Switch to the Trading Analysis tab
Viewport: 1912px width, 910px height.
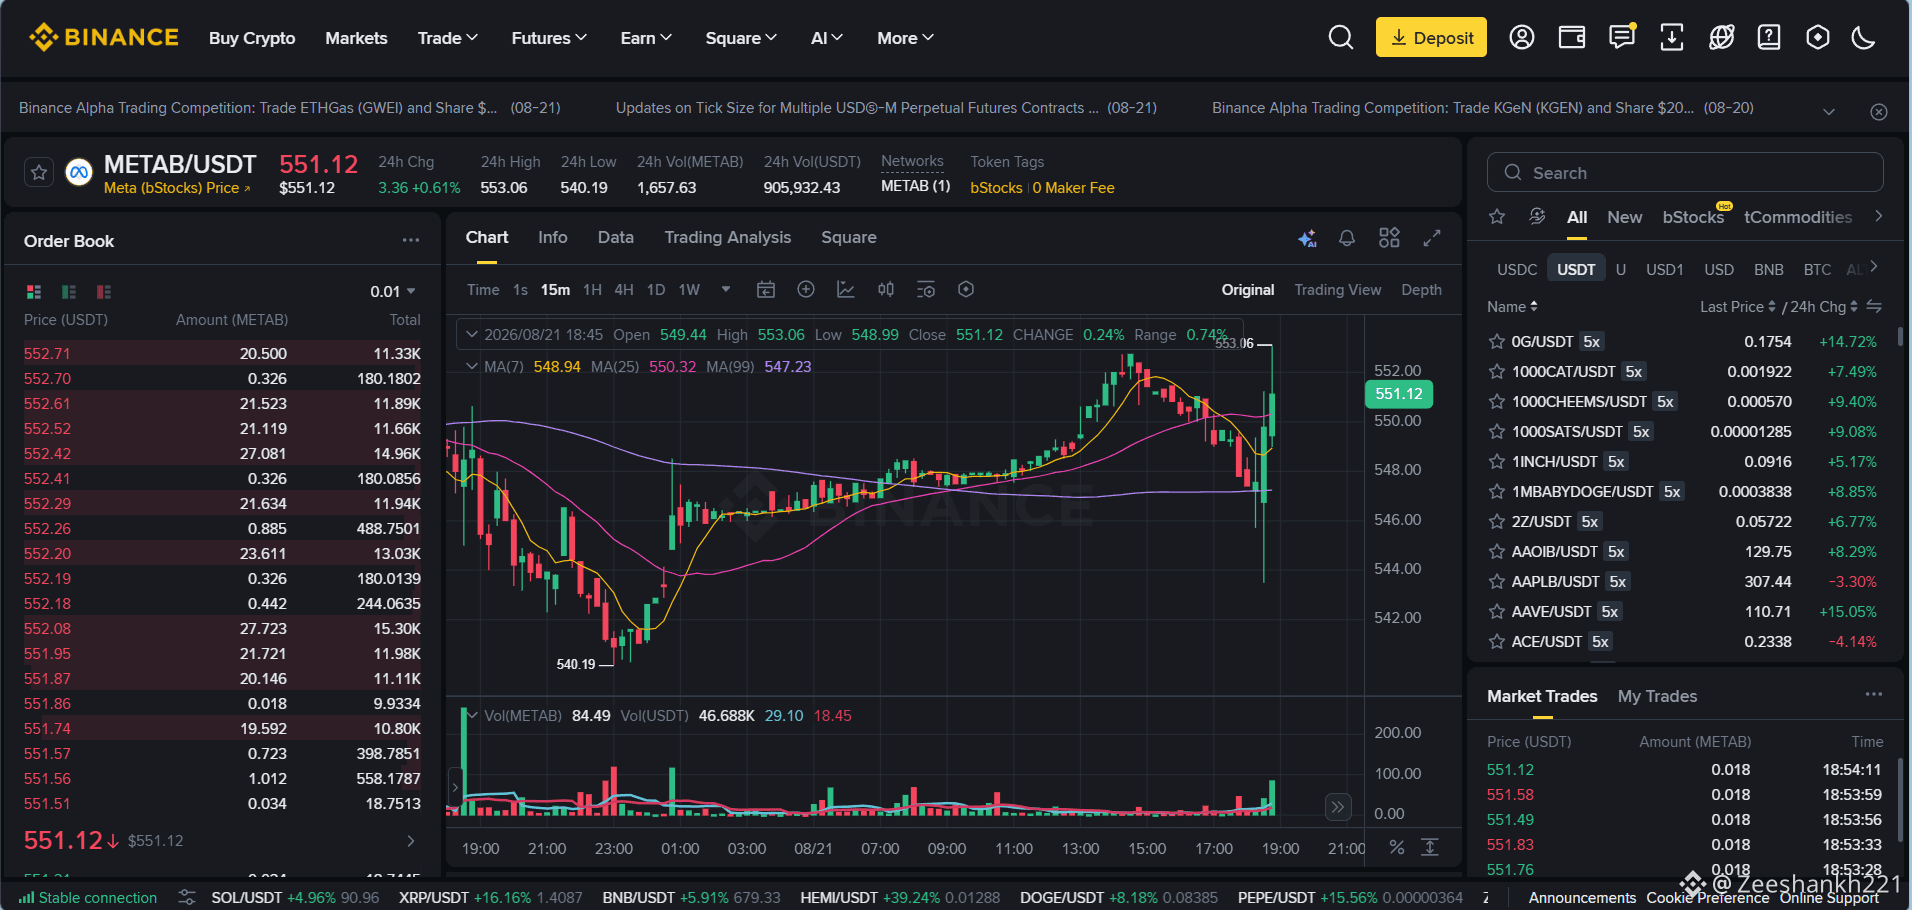tap(727, 237)
